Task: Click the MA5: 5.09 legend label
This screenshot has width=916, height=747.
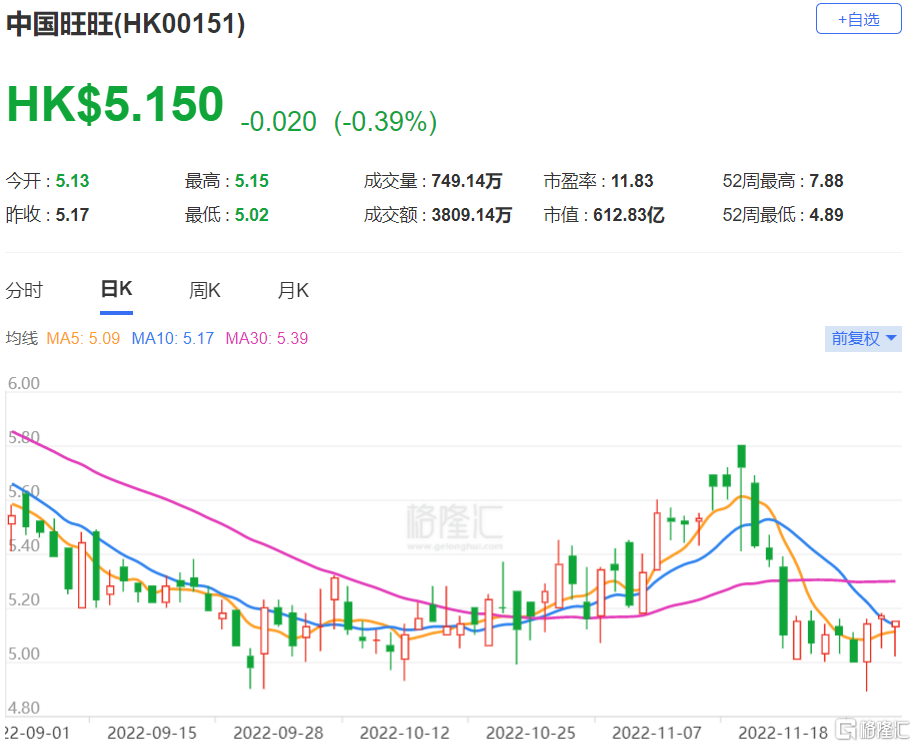Action: click(83, 339)
